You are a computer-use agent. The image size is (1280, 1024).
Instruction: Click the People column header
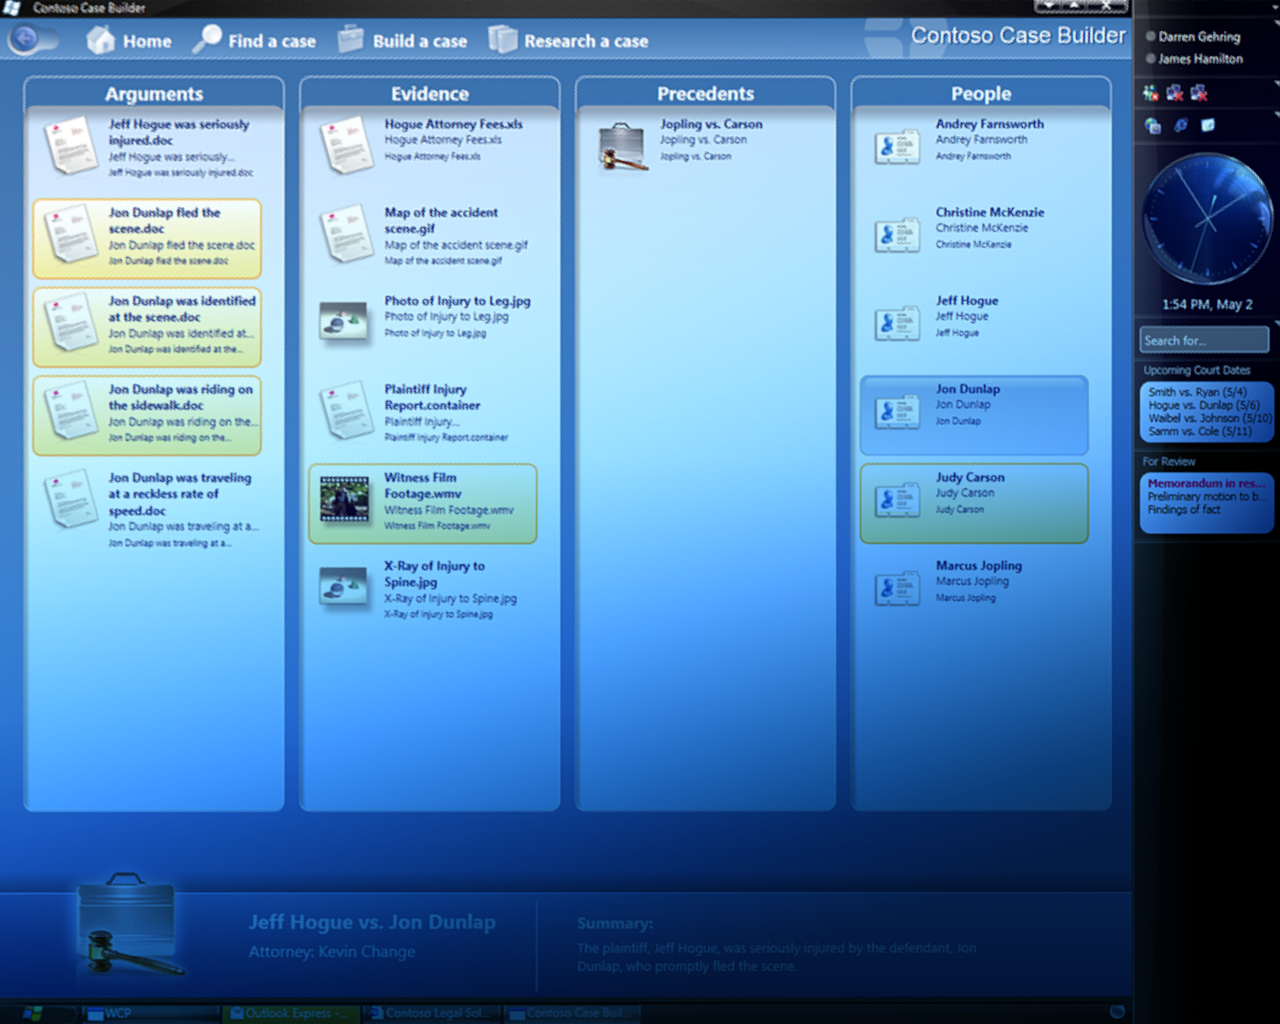981,93
